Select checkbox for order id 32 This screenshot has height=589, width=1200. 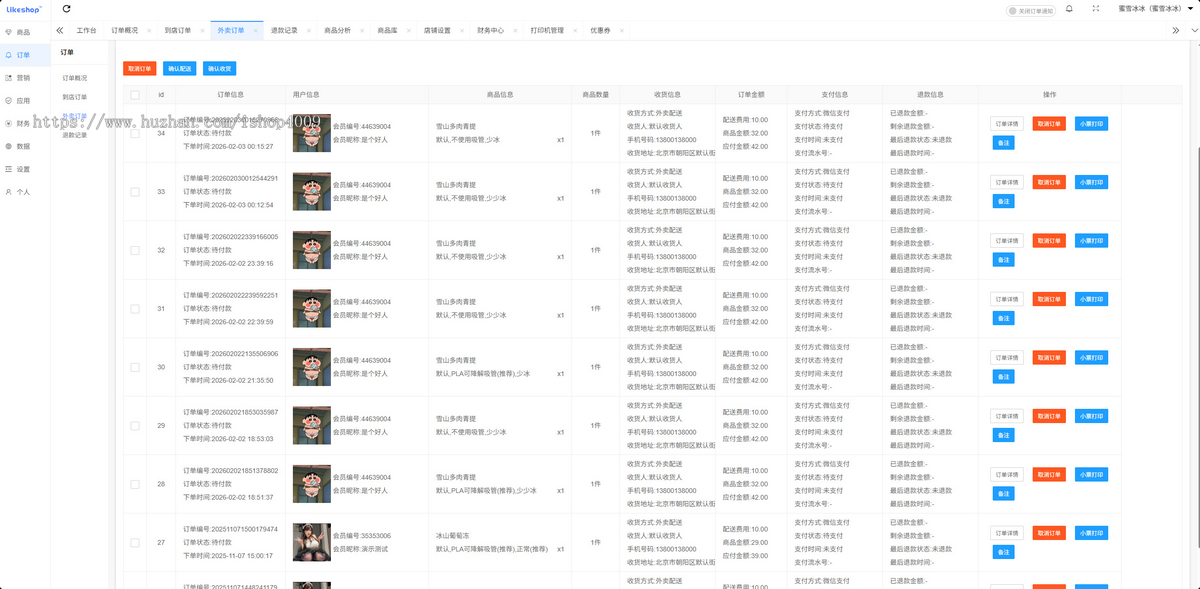point(134,250)
